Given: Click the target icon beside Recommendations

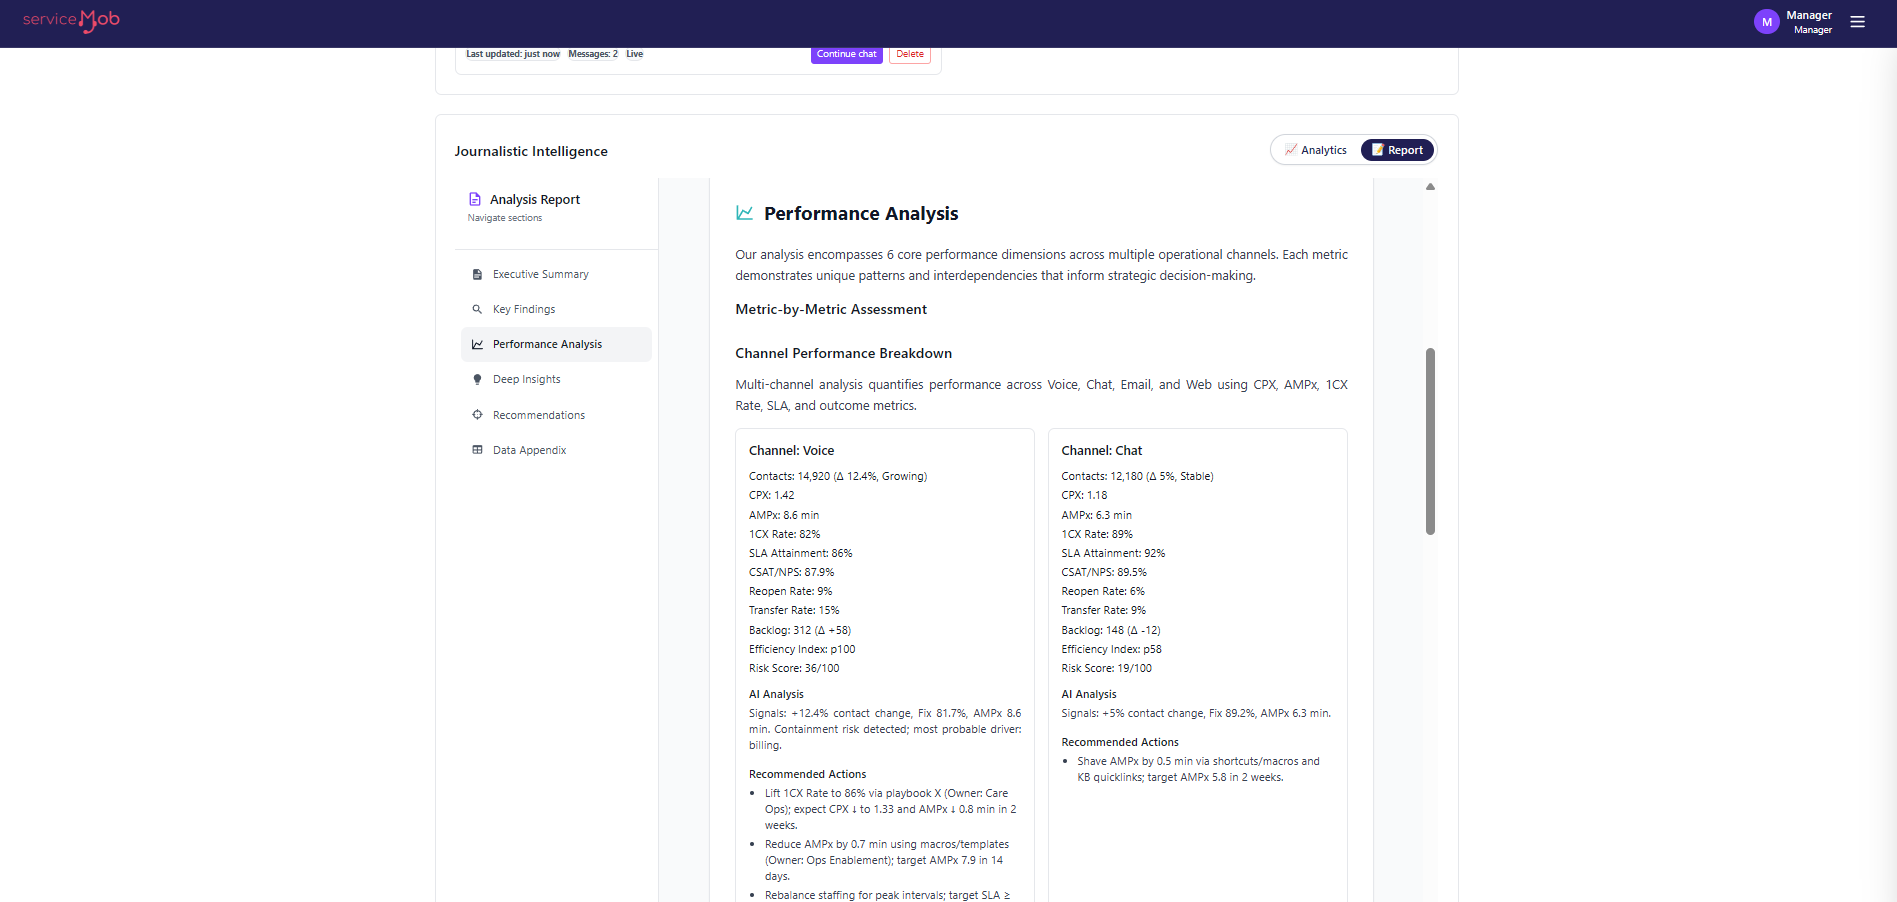Looking at the screenshot, I should click(x=478, y=414).
